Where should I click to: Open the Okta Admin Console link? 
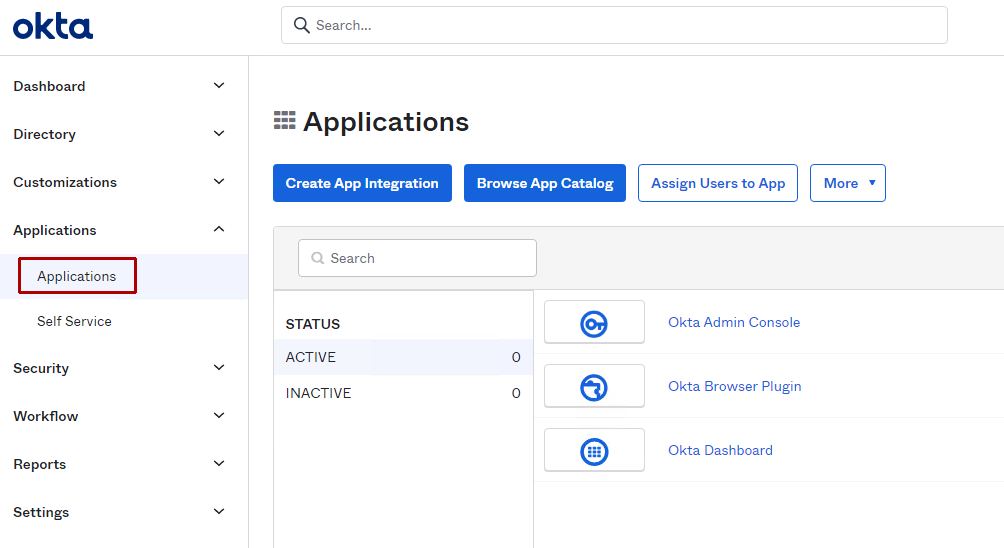pos(733,322)
